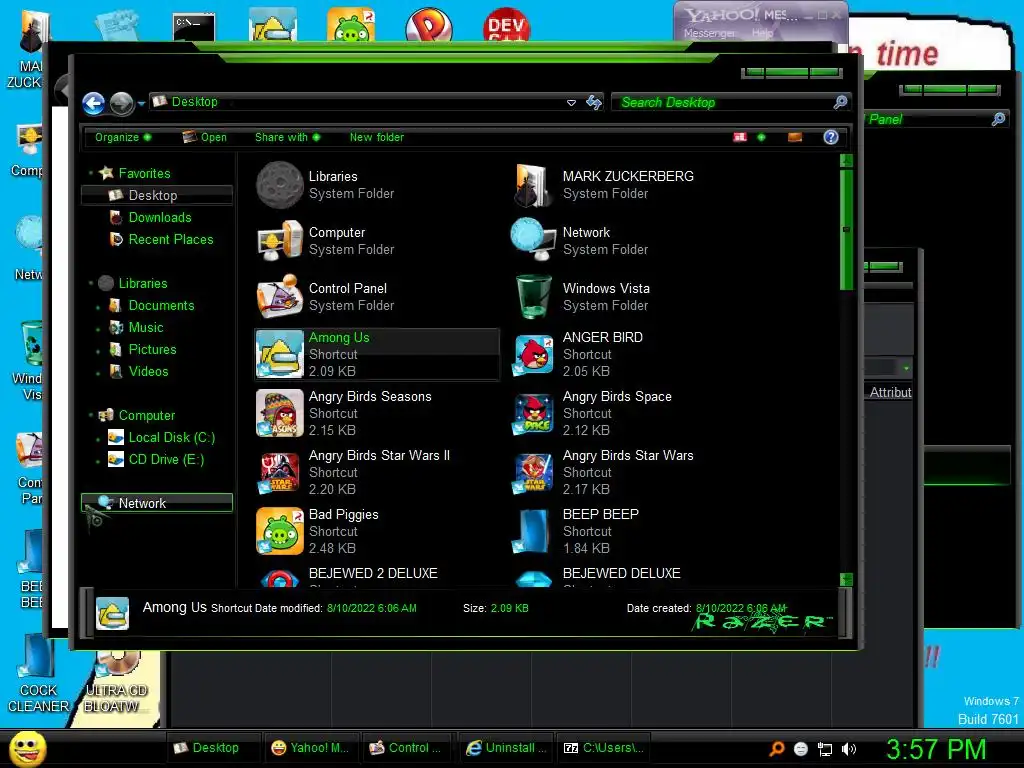The height and width of the screenshot is (768, 1024).
Task: Select the Angry Birds Star Wars shortcut
Action: coord(533,472)
